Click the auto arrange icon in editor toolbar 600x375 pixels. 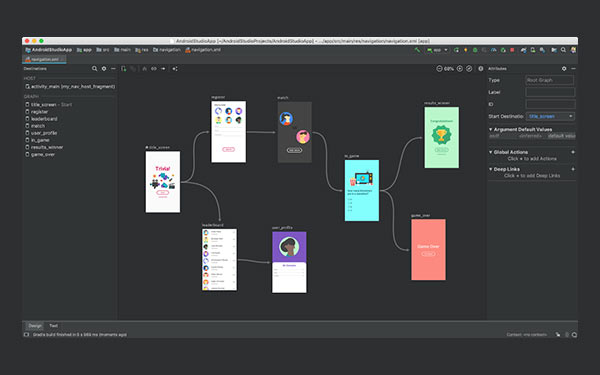pyautogui.click(x=175, y=69)
